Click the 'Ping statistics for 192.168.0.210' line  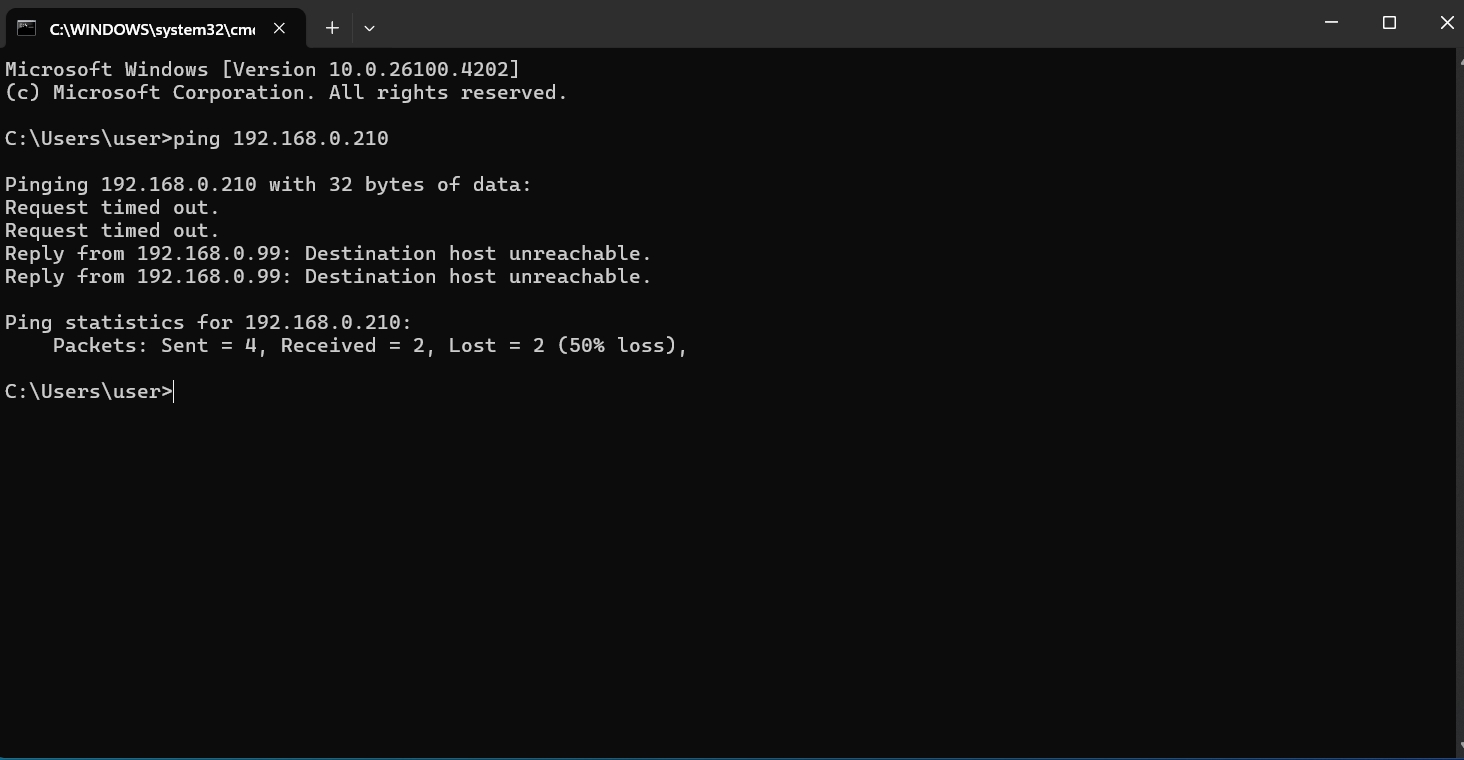[x=208, y=323]
